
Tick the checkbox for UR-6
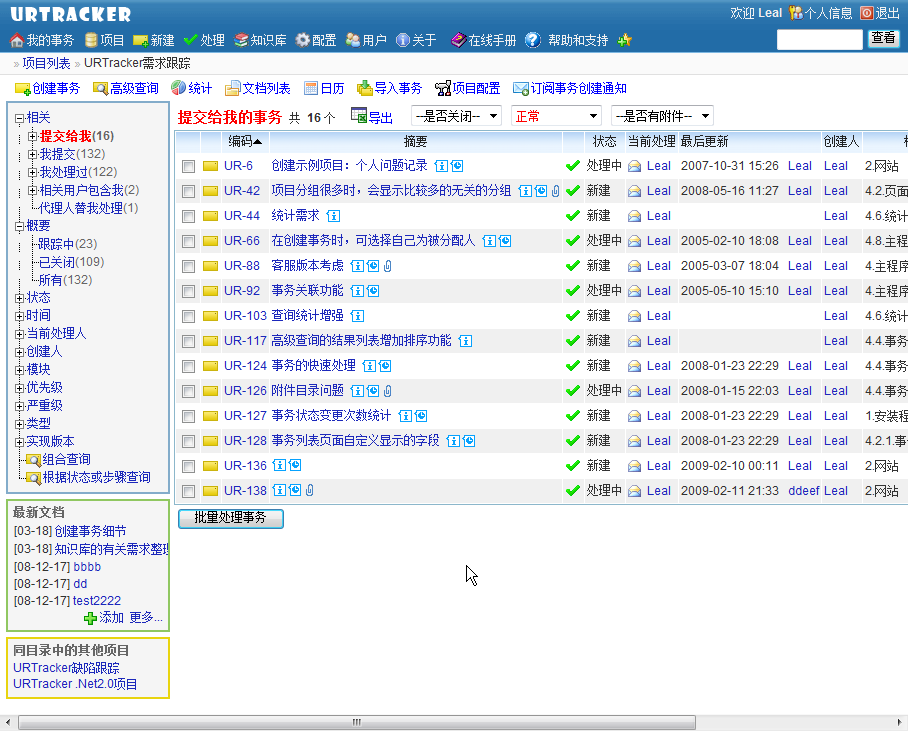coord(188,167)
